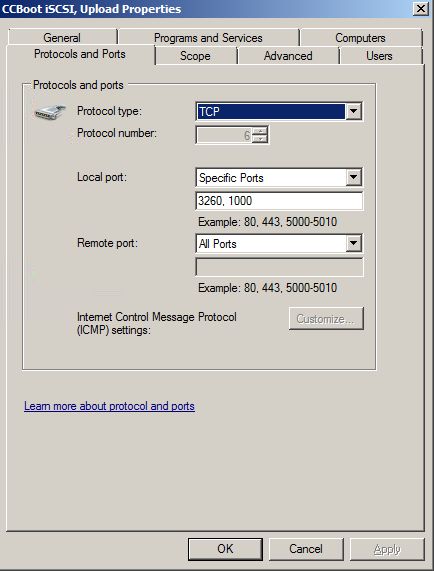
Task: Increase the protocol number with up arrow
Action: (x=260, y=131)
